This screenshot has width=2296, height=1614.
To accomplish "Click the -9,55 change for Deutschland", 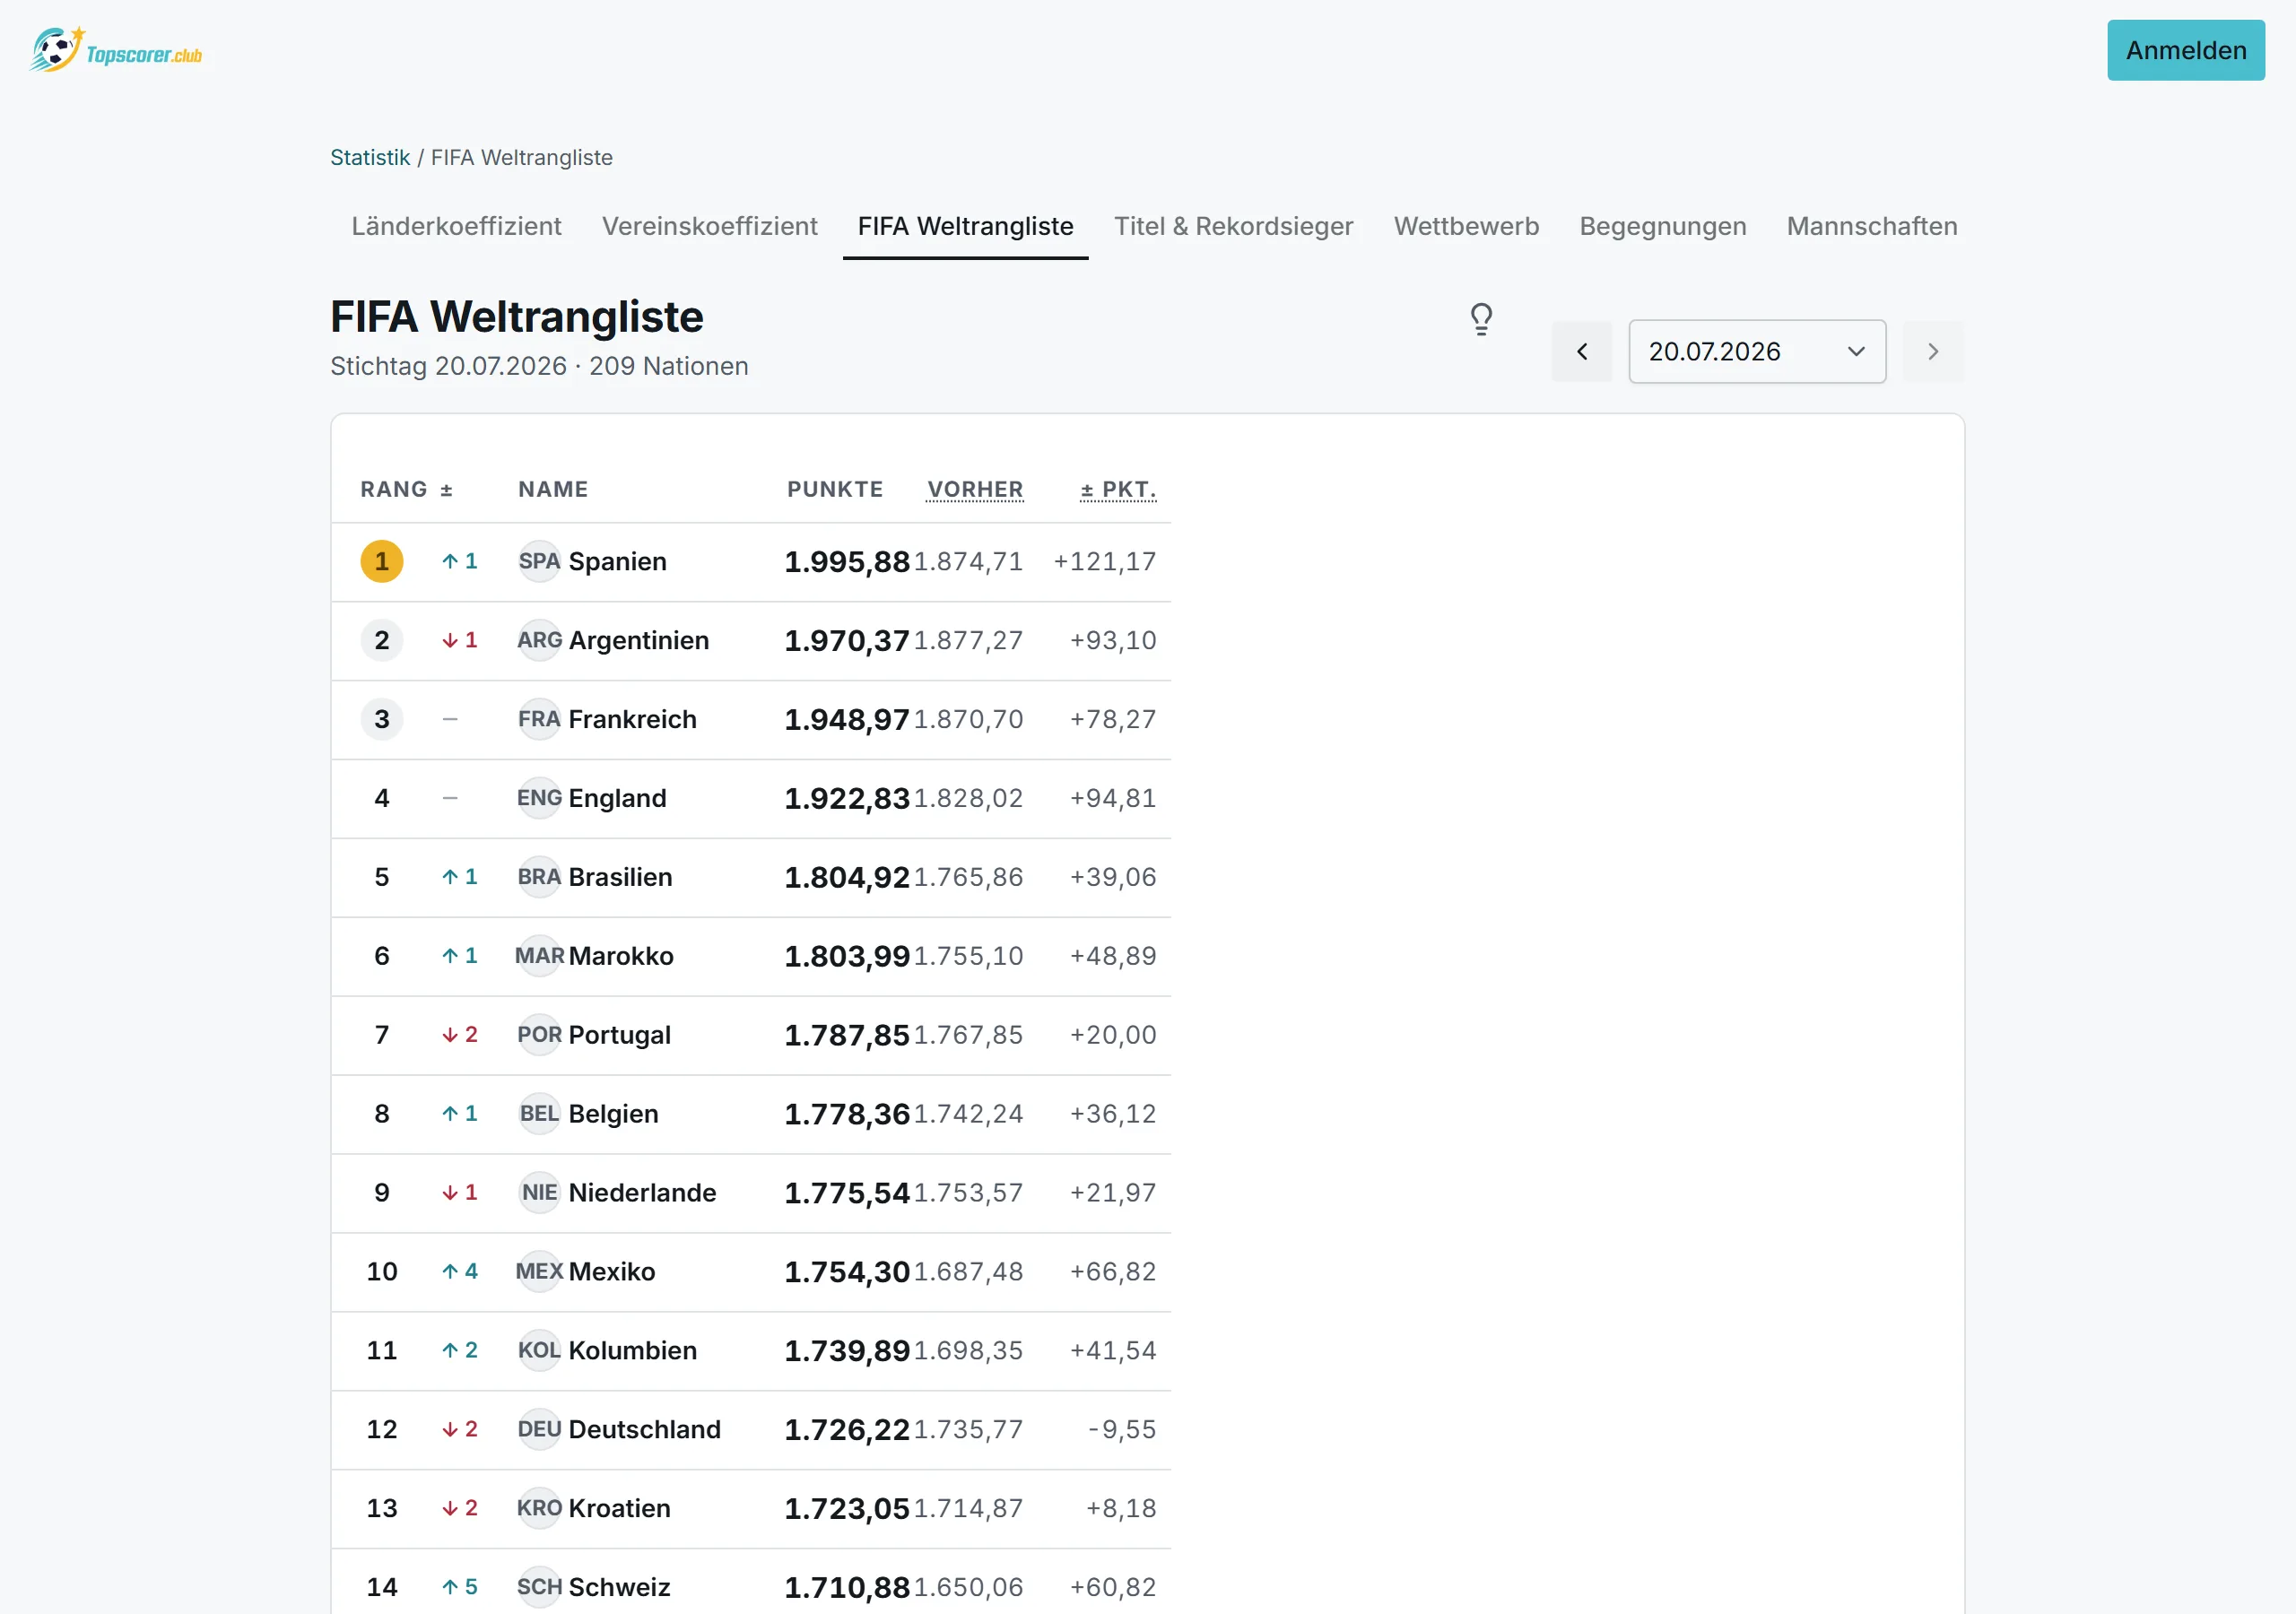I will point(1122,1430).
